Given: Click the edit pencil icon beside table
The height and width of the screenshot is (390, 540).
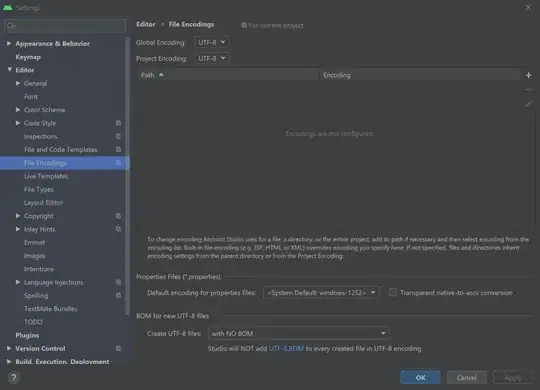Looking at the screenshot, I should click(528, 104).
